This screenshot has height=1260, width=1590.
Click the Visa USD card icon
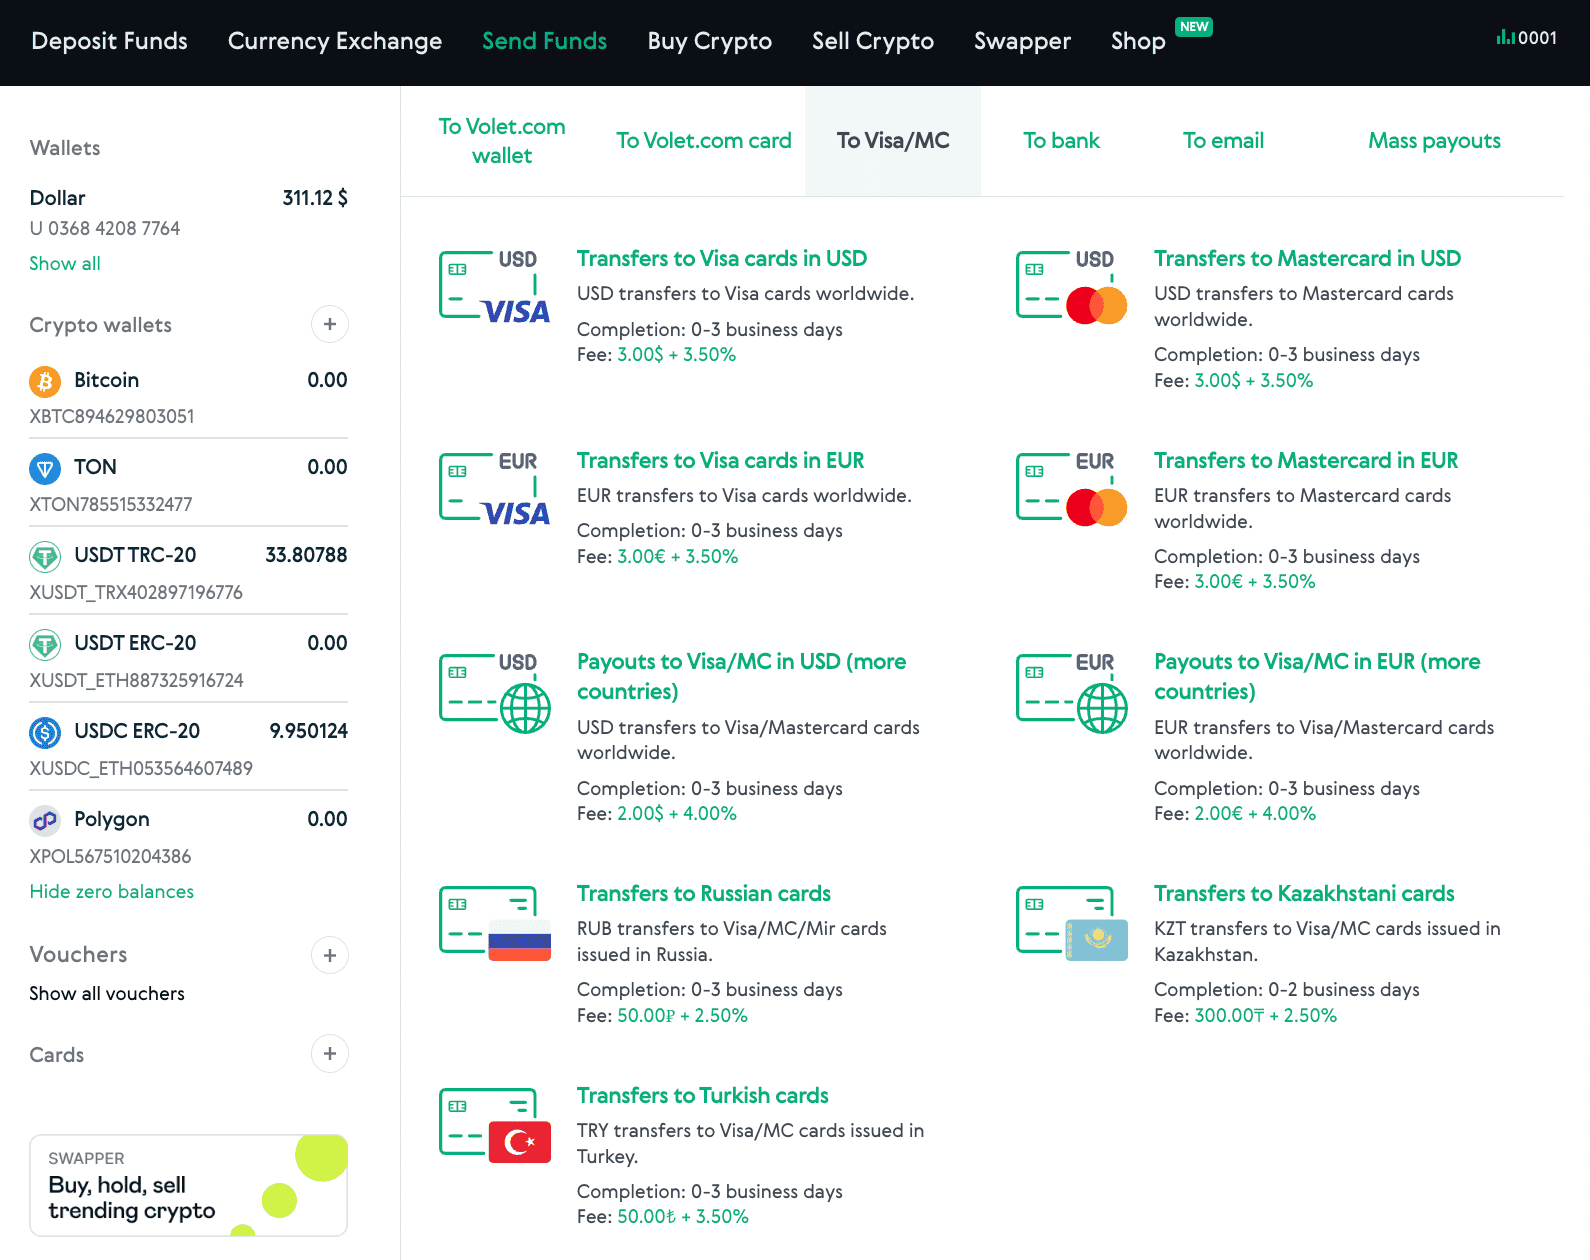[x=495, y=287]
